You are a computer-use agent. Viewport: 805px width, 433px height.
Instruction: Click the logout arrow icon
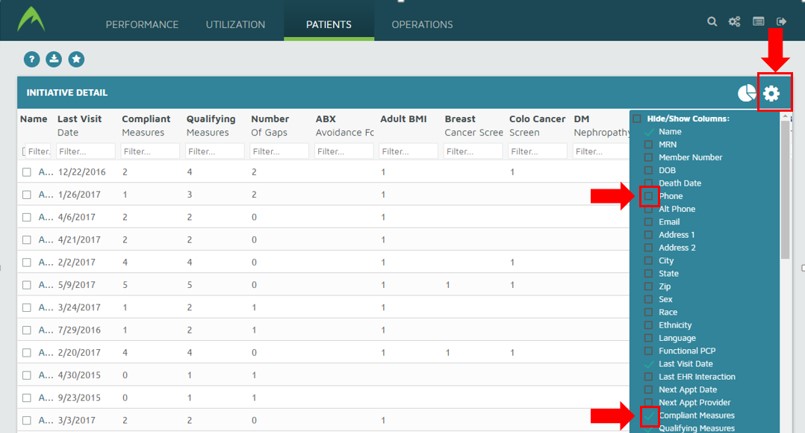781,22
